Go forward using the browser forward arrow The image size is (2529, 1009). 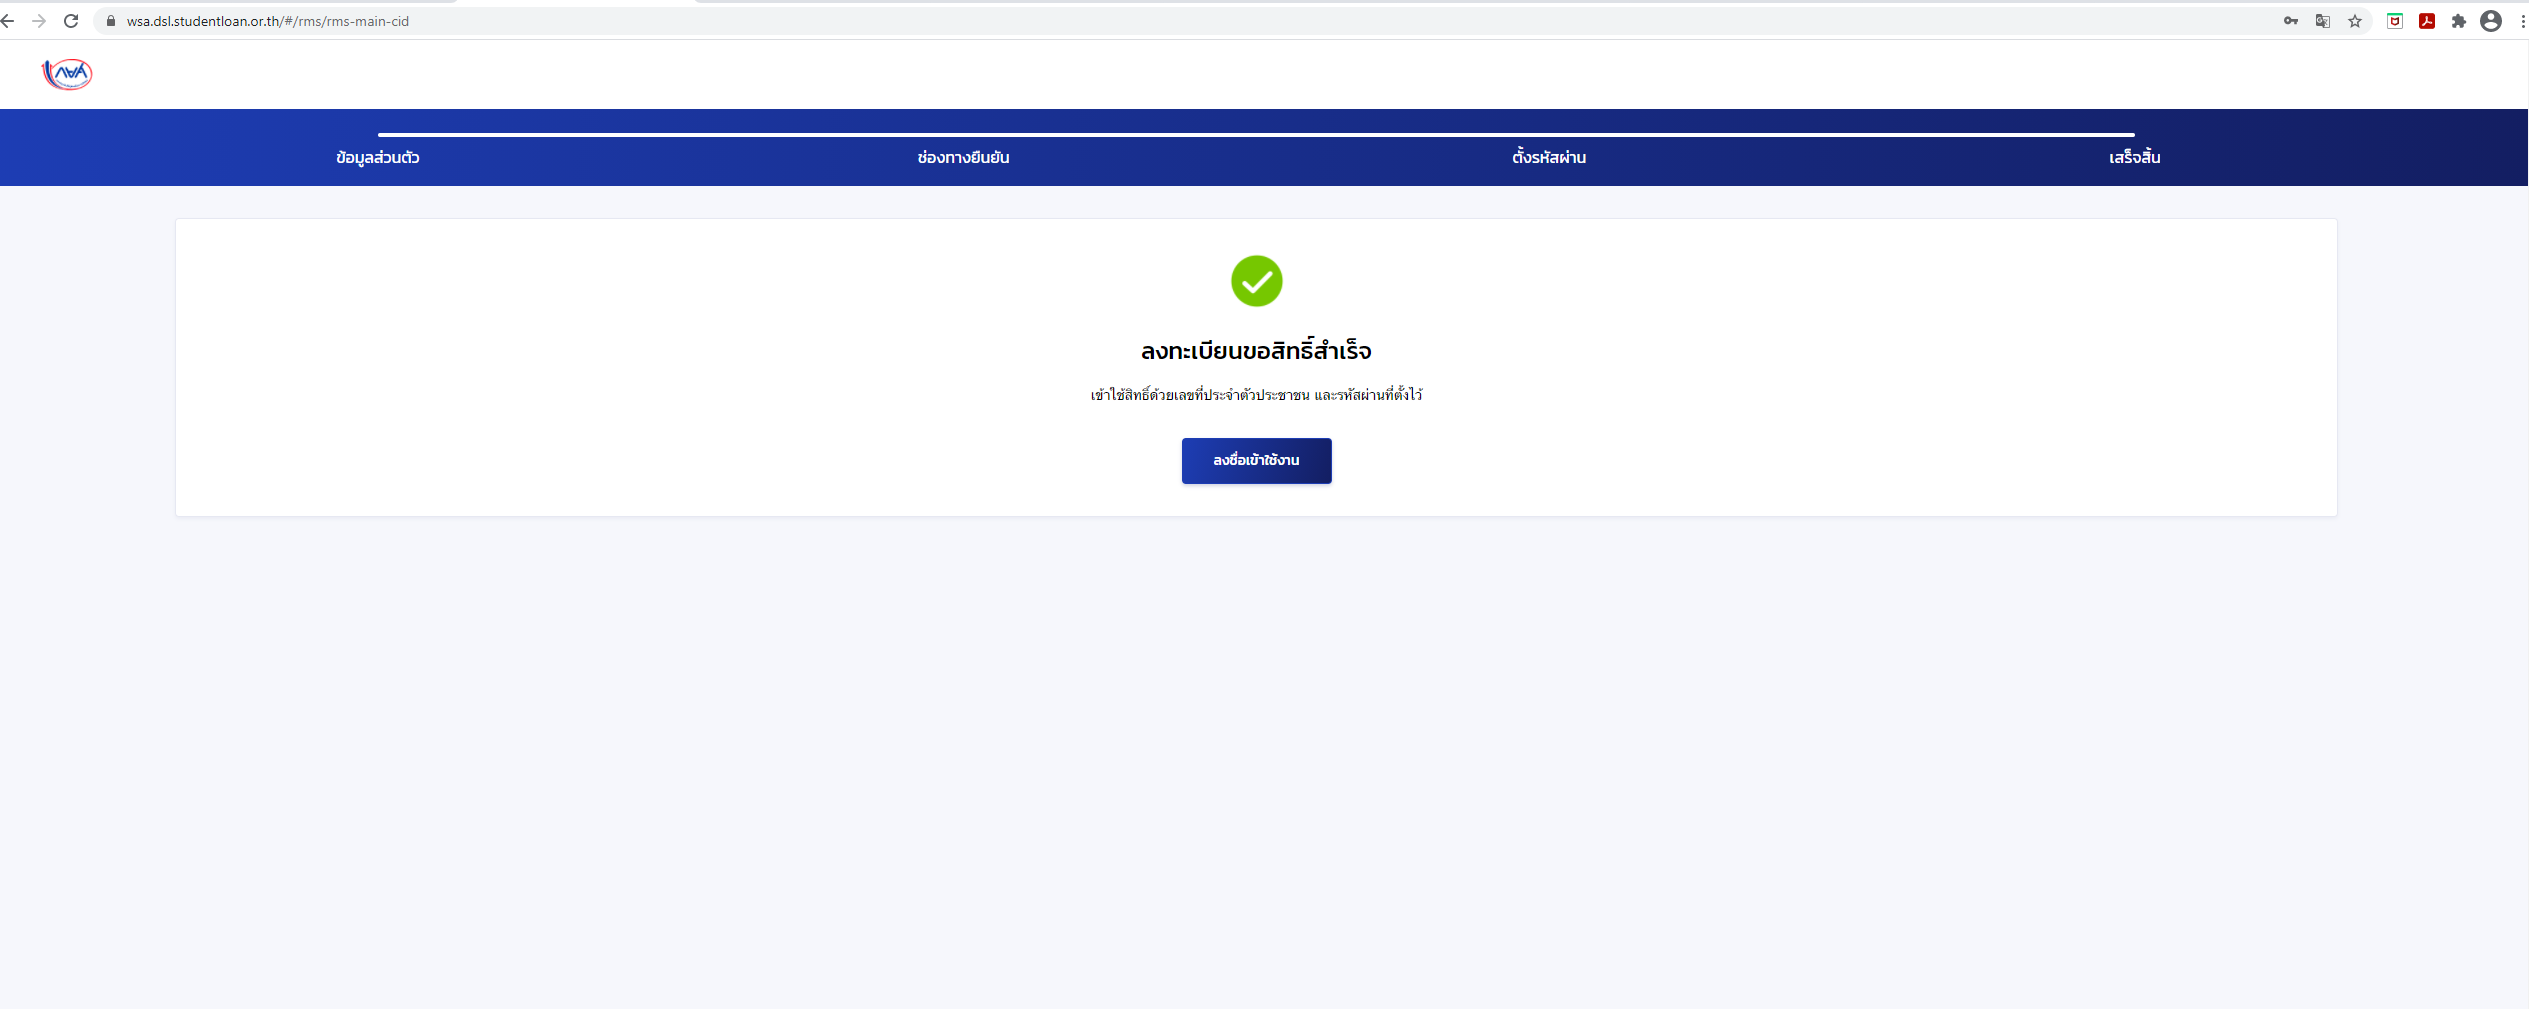tap(39, 21)
